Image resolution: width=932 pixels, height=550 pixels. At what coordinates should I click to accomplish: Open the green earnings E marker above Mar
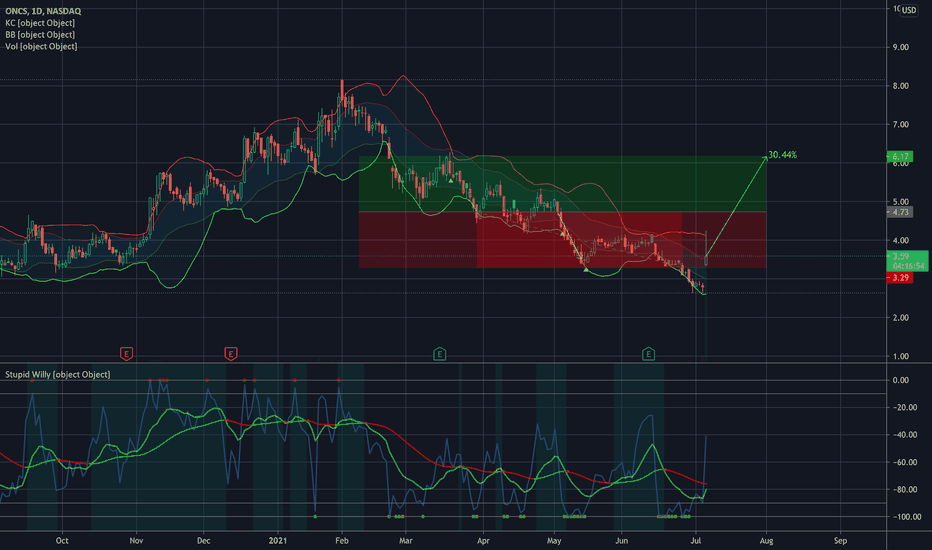pyautogui.click(x=439, y=354)
